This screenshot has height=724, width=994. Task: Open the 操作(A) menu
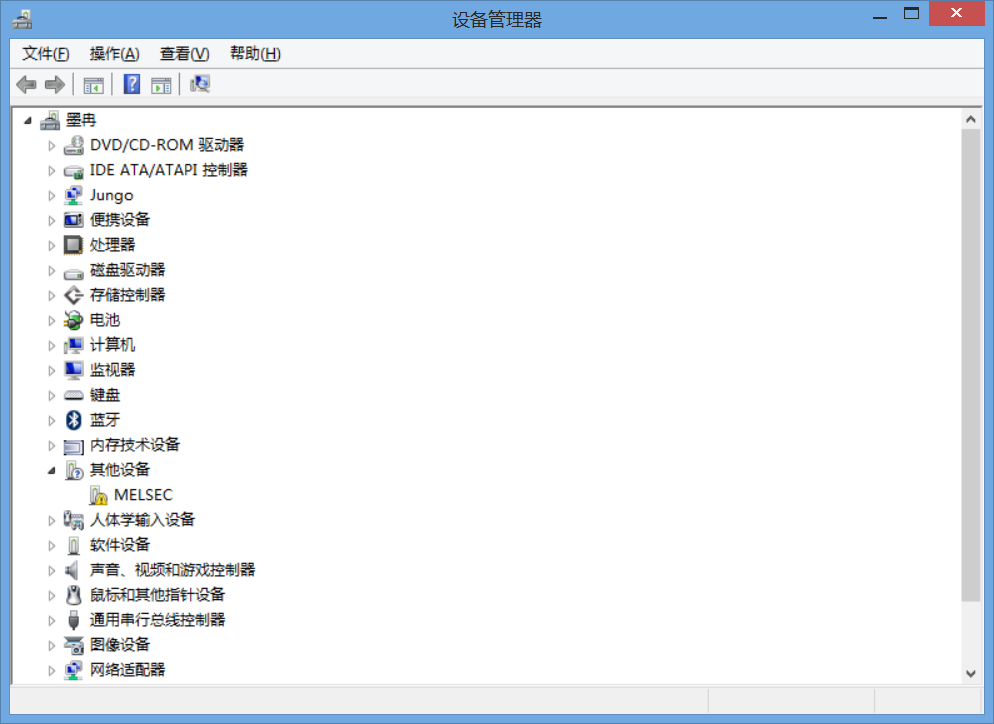[x=114, y=53]
